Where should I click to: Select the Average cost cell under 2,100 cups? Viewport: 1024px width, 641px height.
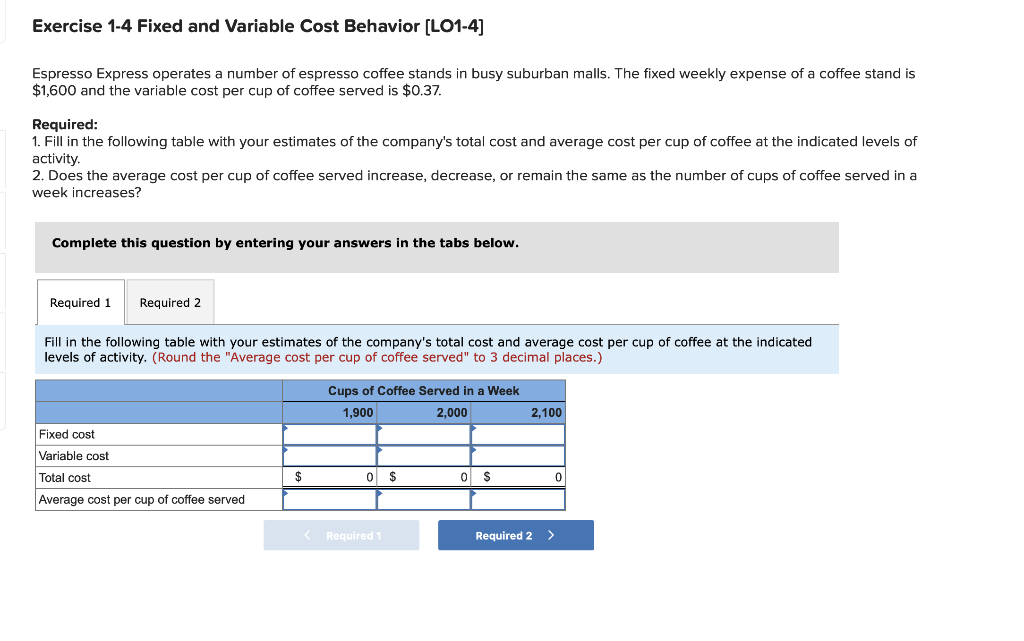tap(516, 499)
